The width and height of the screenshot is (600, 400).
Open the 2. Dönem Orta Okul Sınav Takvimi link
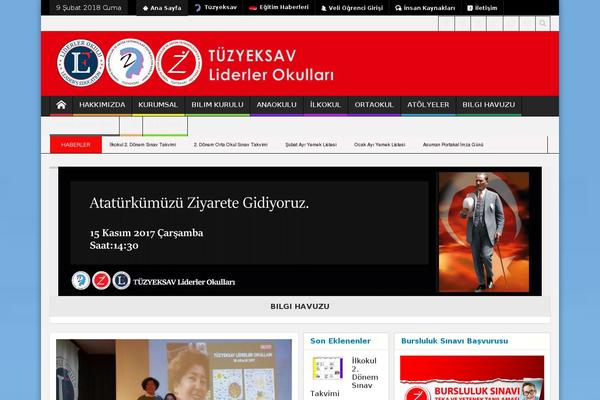point(231,145)
